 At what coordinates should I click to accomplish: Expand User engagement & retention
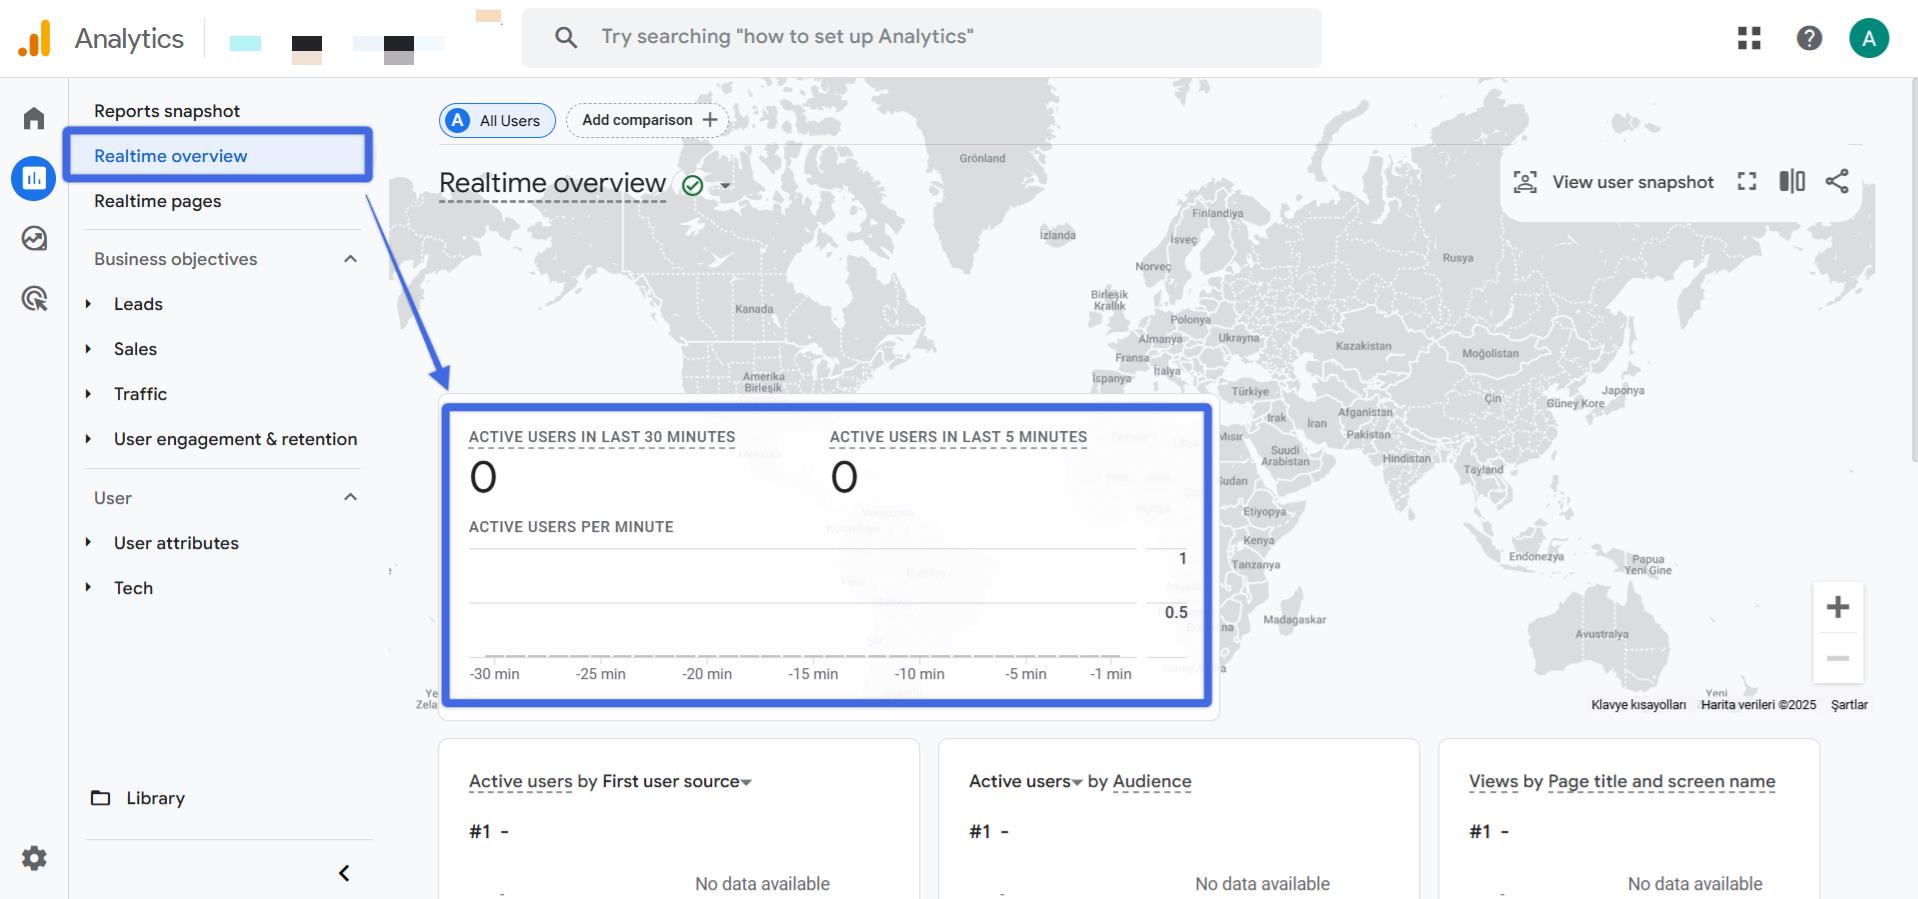pos(88,439)
